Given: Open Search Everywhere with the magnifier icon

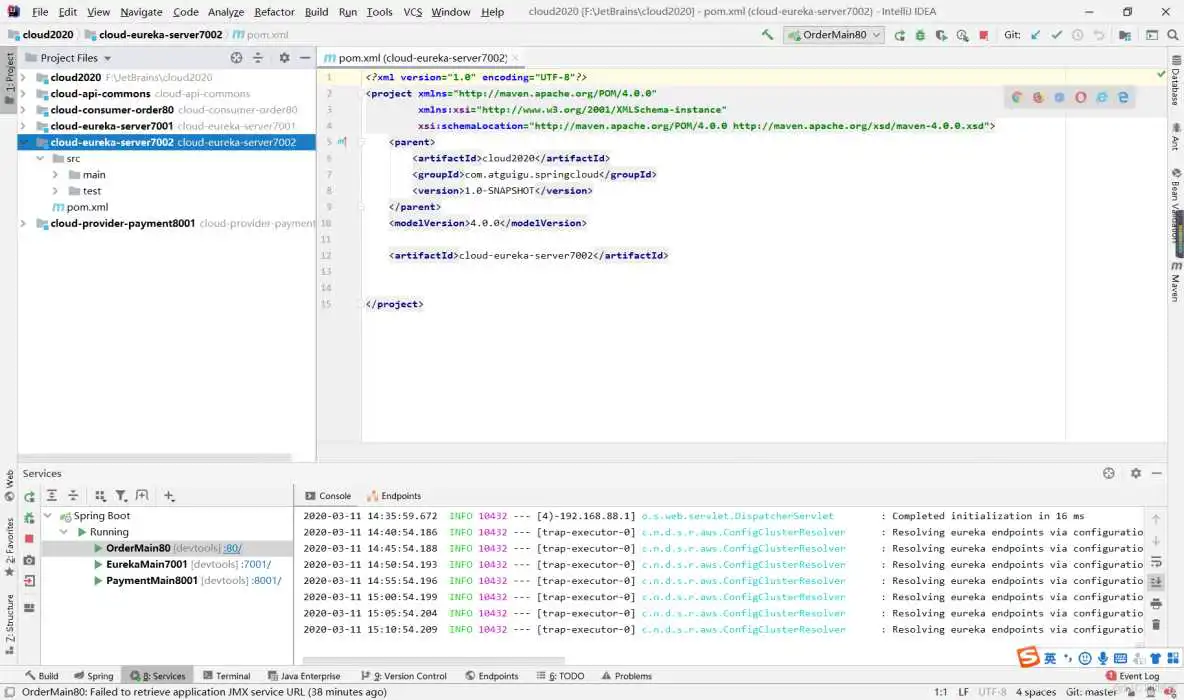Looking at the screenshot, I should pyautogui.click(x=1172, y=33).
